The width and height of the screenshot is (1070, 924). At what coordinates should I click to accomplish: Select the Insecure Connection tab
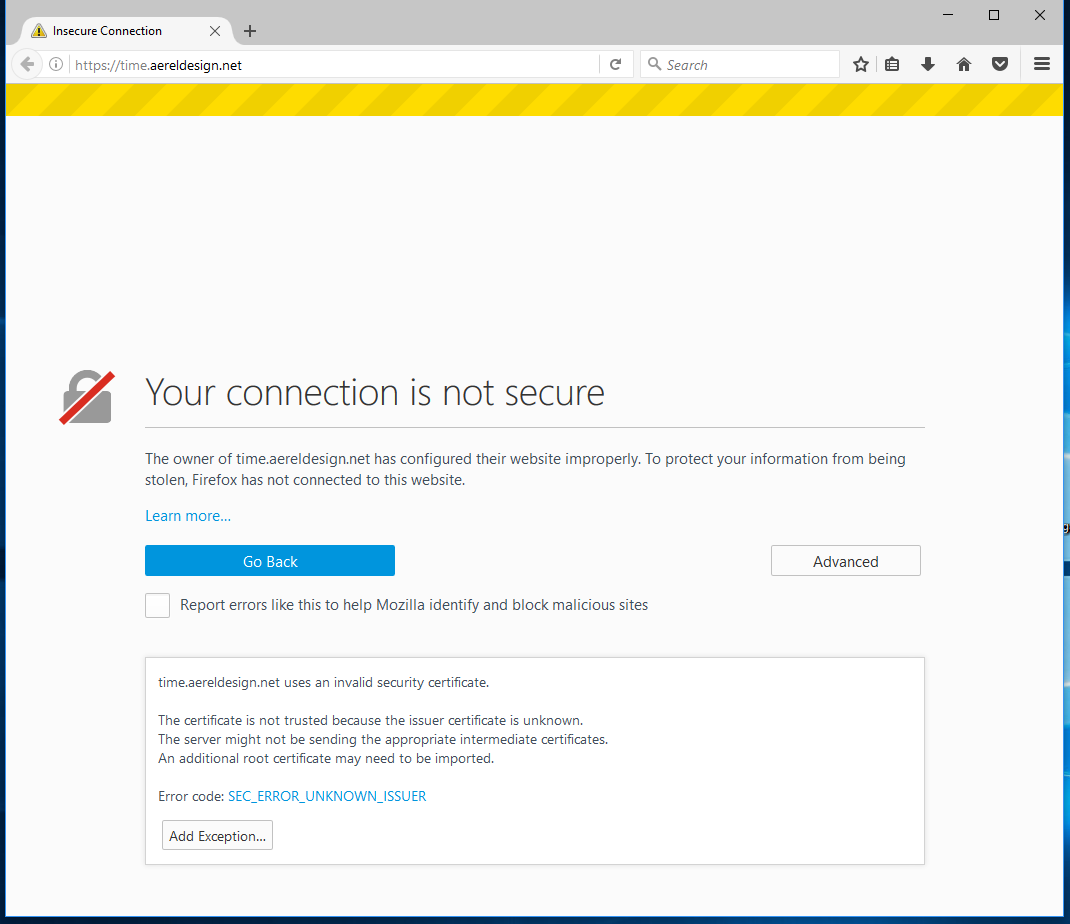tap(108, 31)
